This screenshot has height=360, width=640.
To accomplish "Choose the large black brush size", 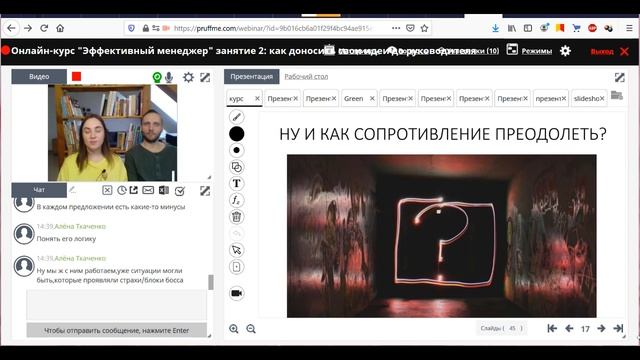I will (x=236, y=133).
